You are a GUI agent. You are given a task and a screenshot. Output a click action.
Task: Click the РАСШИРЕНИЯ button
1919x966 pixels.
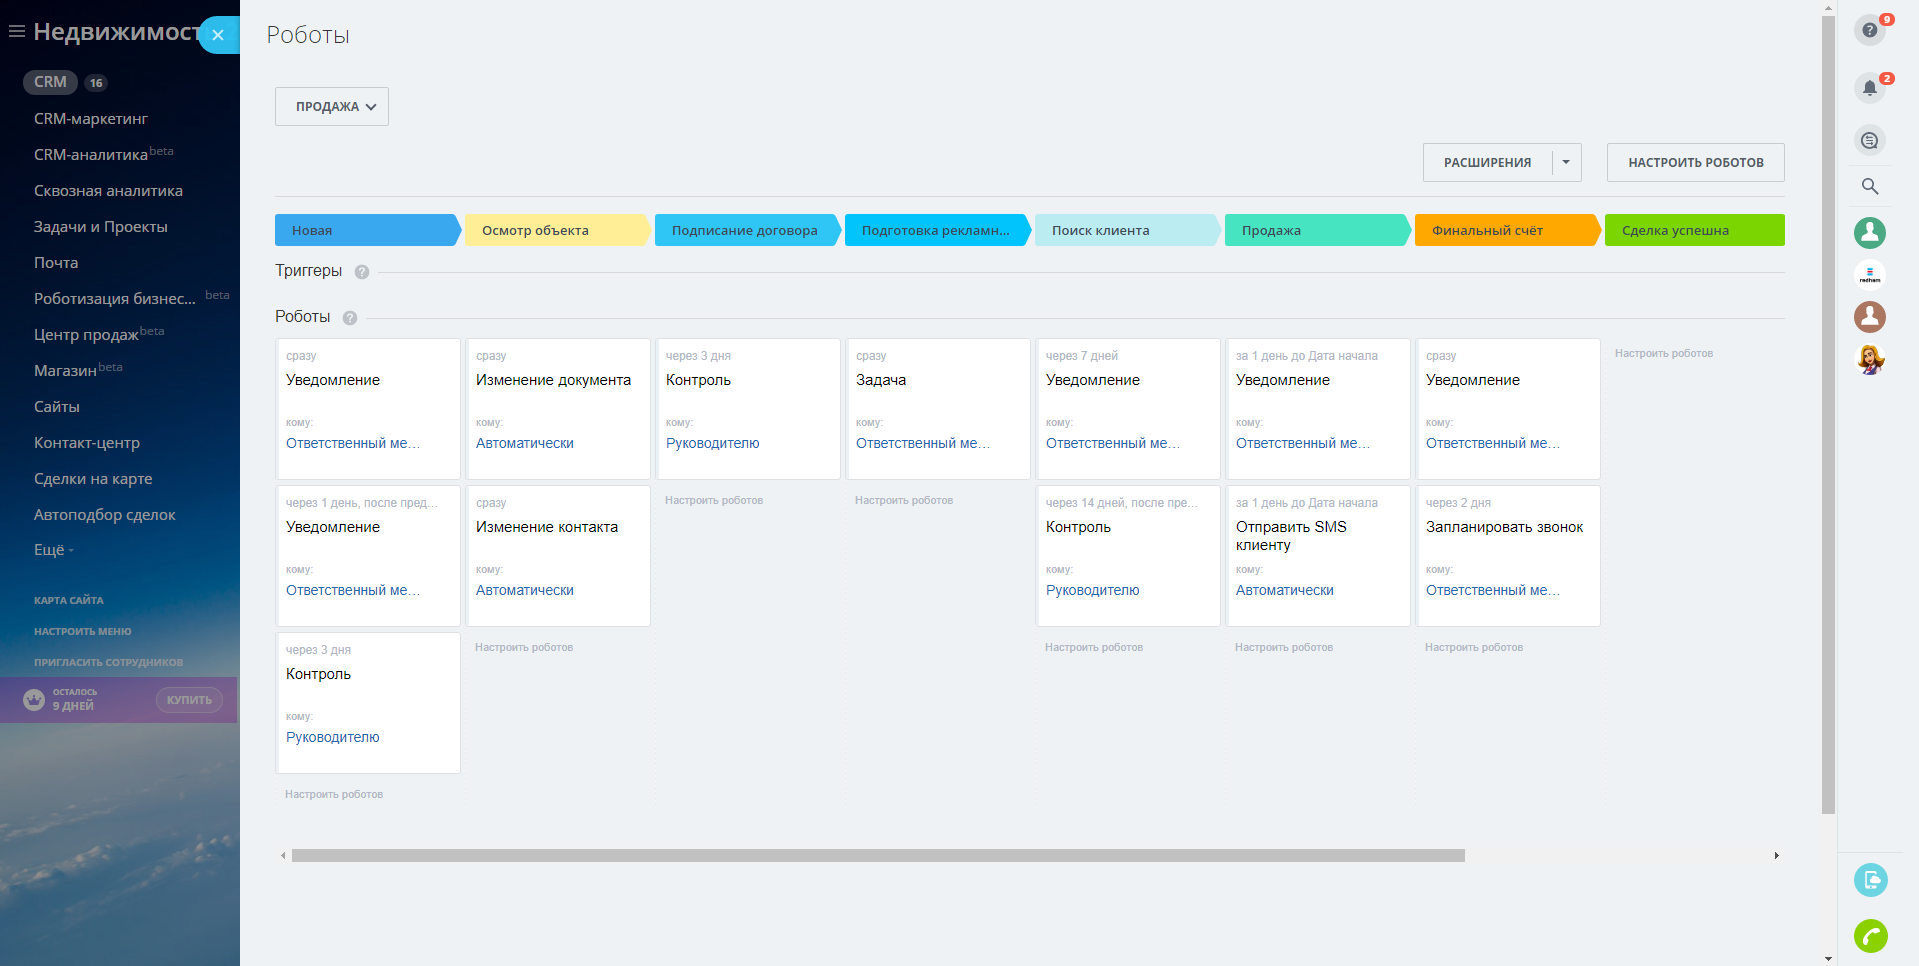click(1487, 162)
